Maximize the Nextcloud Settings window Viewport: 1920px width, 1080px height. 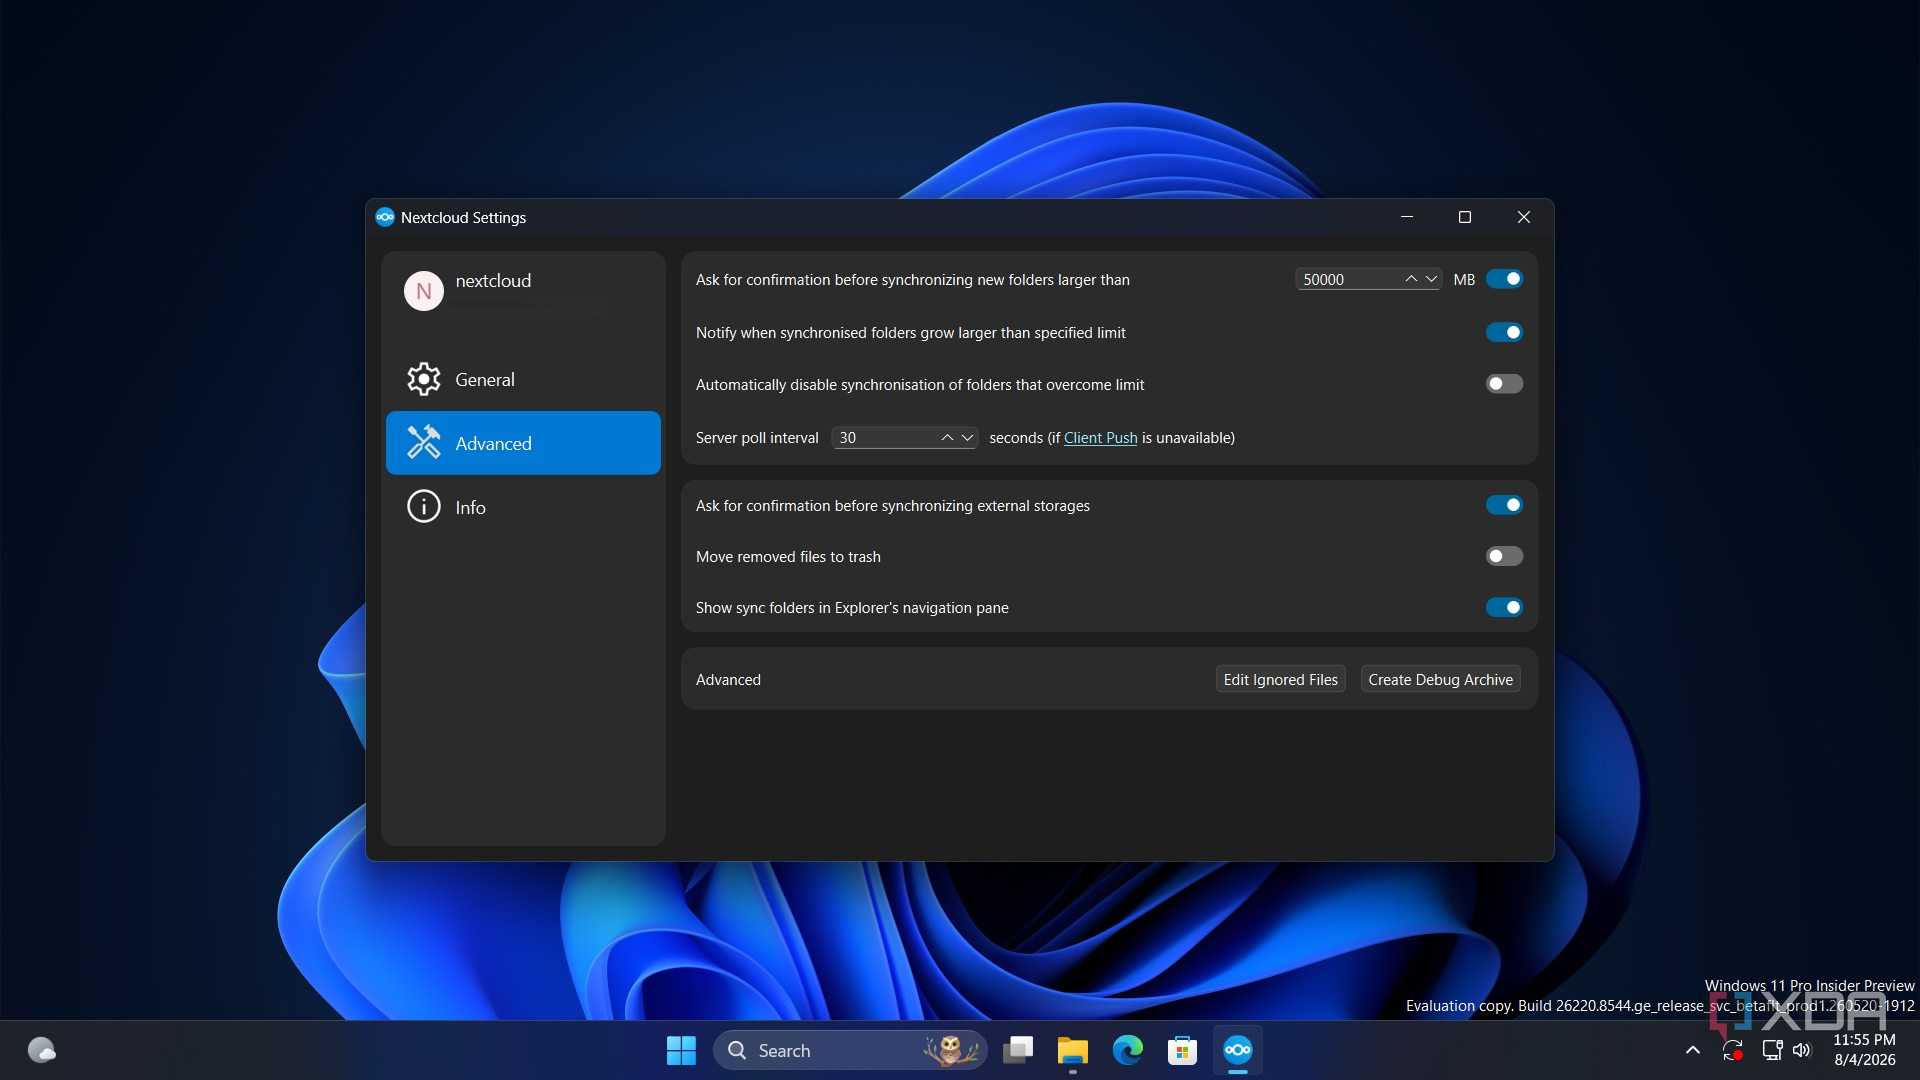point(1465,217)
